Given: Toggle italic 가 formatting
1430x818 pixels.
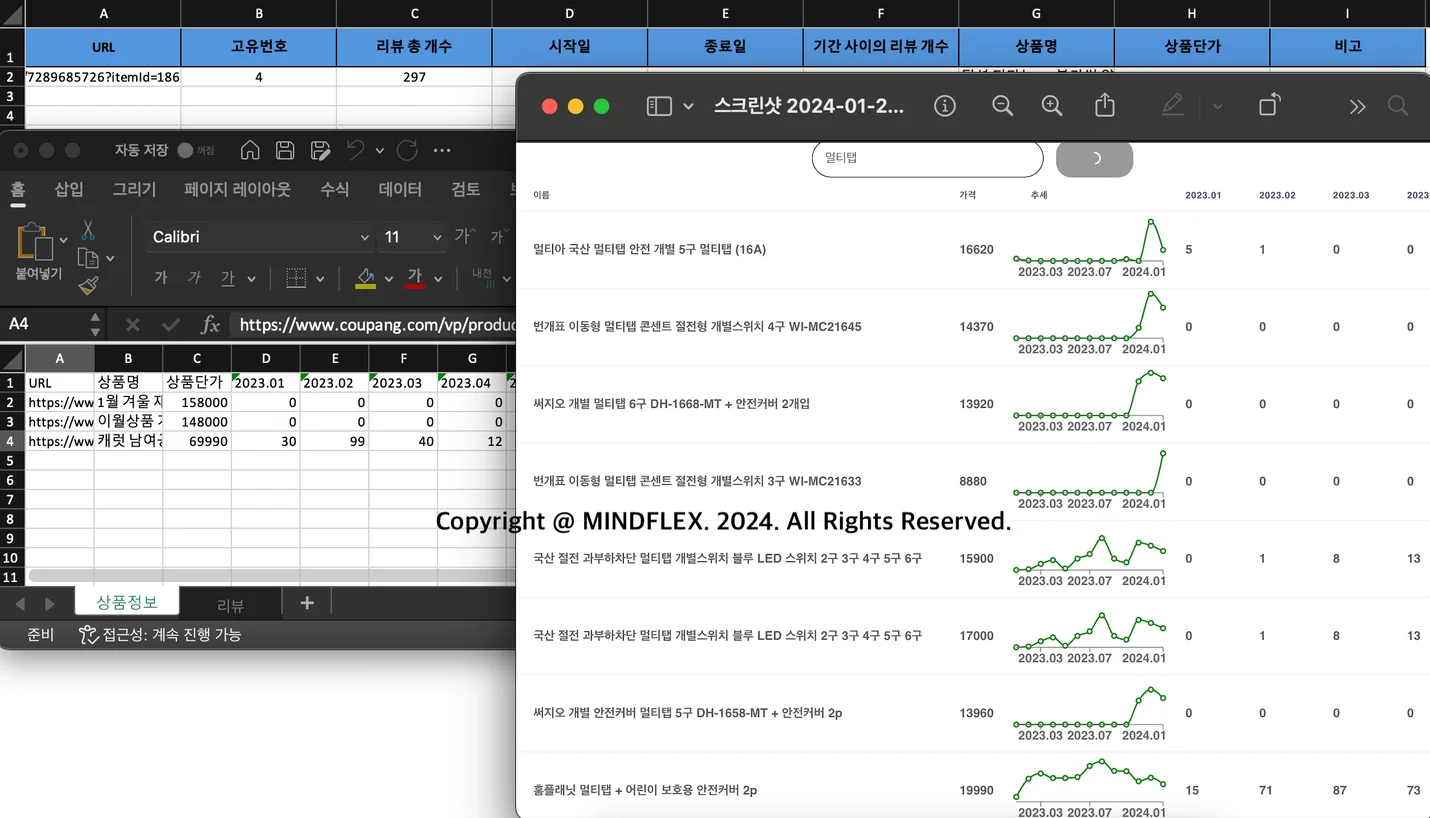Looking at the screenshot, I should (194, 278).
